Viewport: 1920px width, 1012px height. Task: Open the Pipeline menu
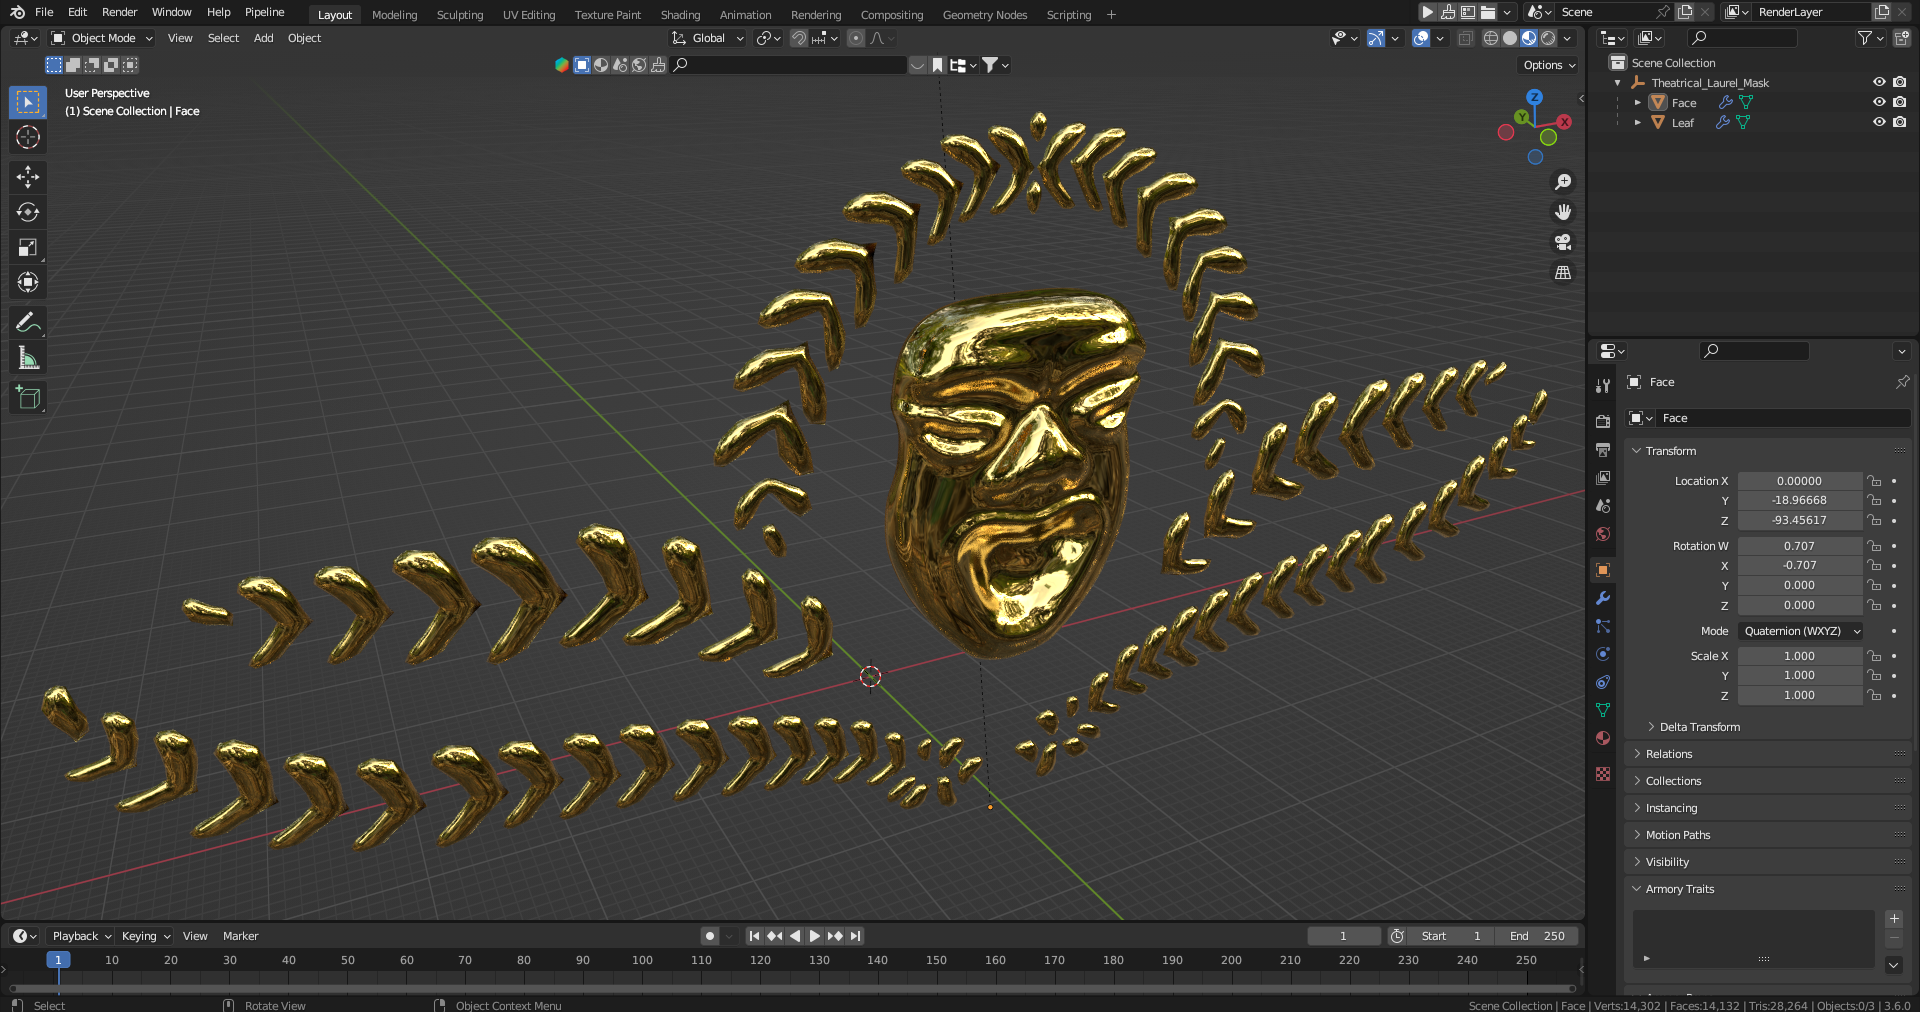(265, 12)
